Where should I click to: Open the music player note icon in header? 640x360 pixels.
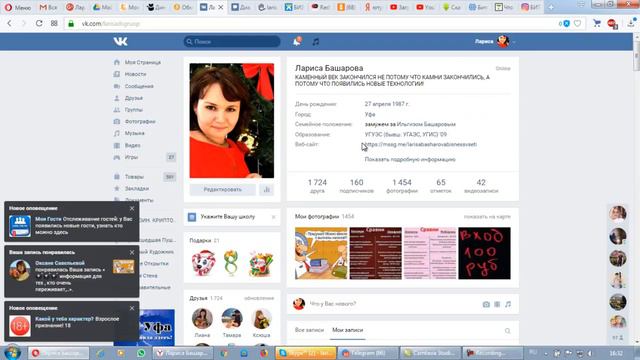[x=316, y=42]
